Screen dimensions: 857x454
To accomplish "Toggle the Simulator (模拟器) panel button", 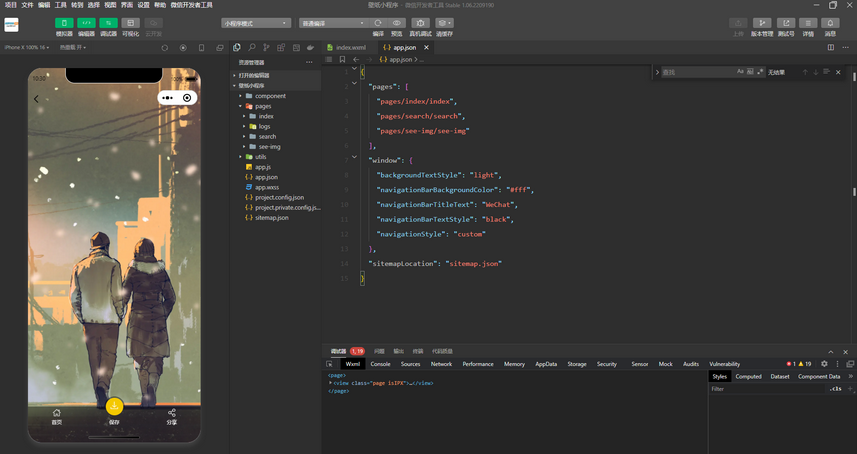I will [64, 23].
